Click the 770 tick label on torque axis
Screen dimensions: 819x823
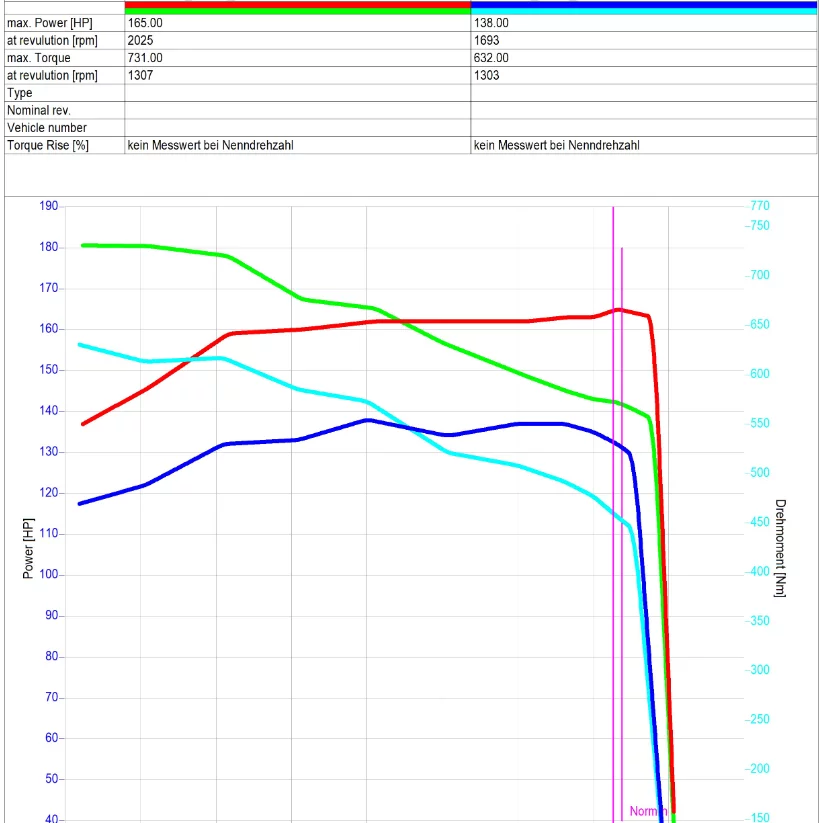click(759, 206)
